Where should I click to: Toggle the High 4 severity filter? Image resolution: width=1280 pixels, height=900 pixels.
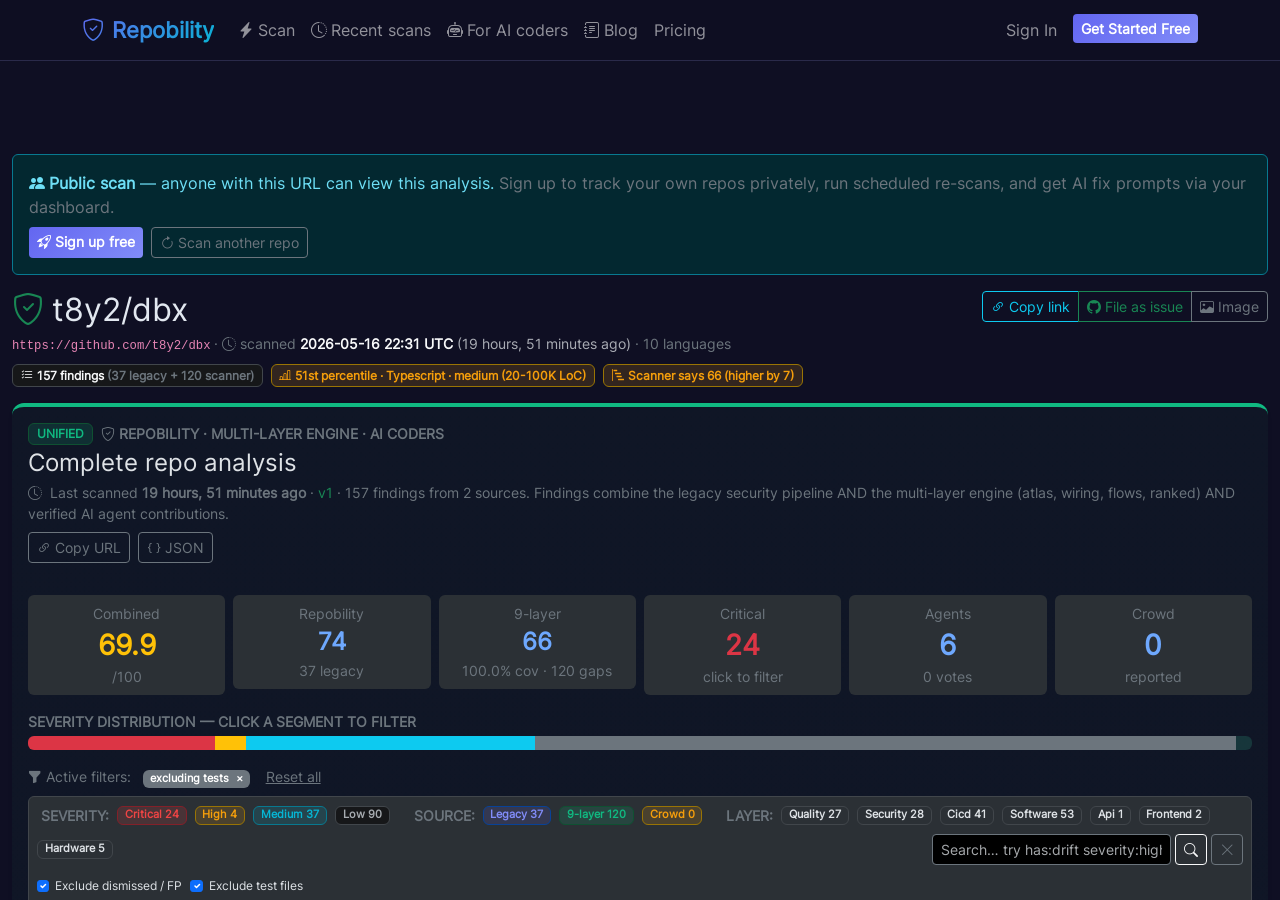pos(220,815)
